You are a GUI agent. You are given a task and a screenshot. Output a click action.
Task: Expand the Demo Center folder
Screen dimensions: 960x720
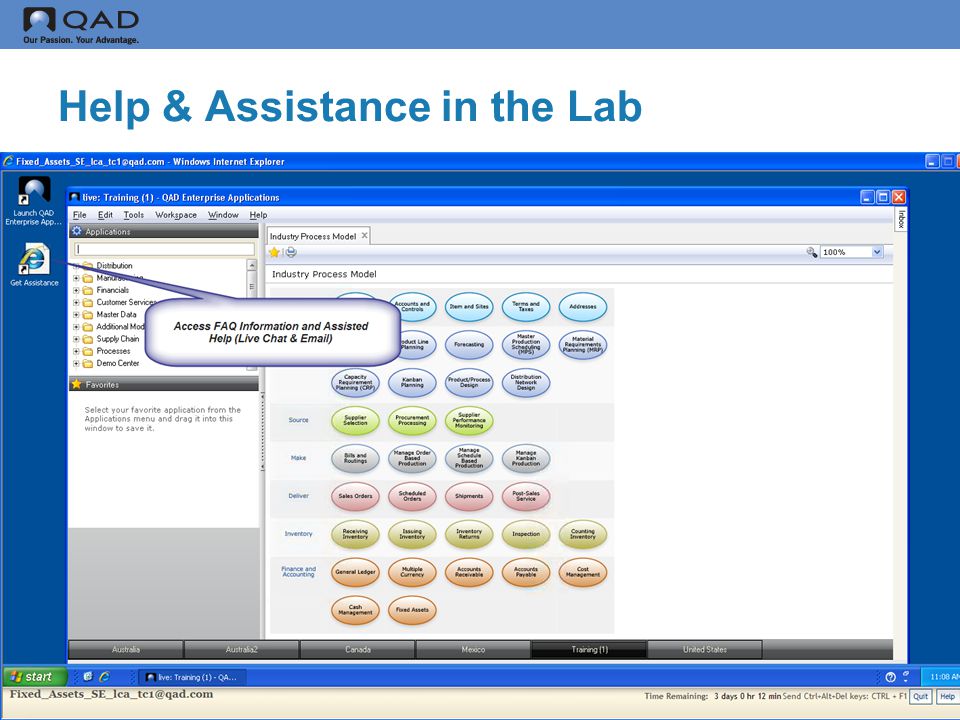tap(77, 364)
